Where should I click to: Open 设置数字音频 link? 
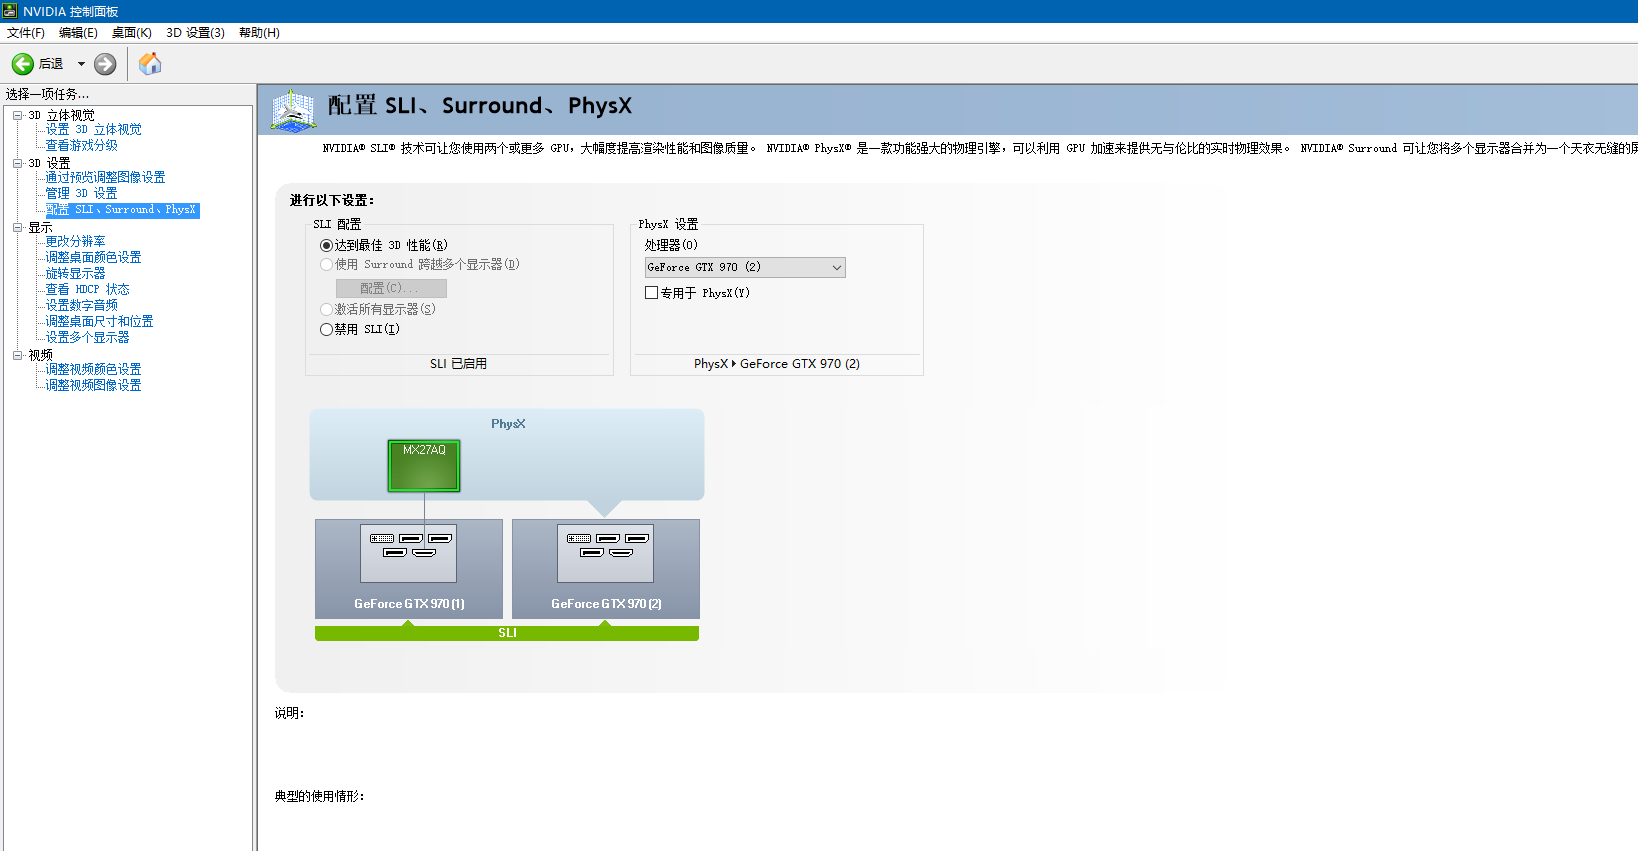point(82,305)
